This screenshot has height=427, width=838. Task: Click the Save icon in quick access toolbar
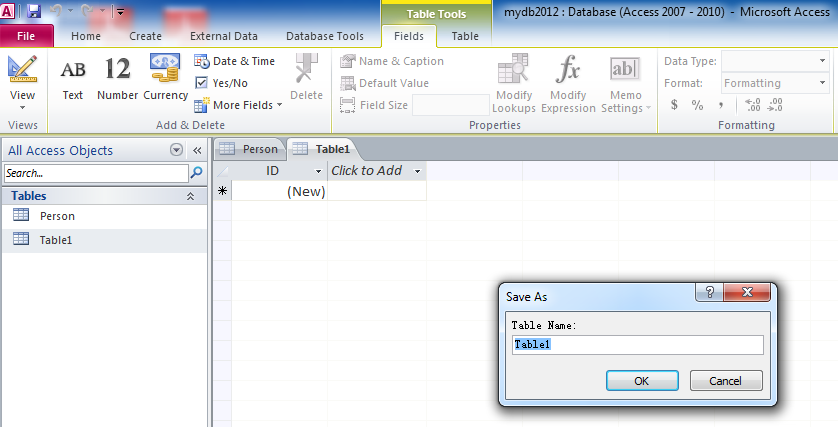pyautogui.click(x=34, y=11)
